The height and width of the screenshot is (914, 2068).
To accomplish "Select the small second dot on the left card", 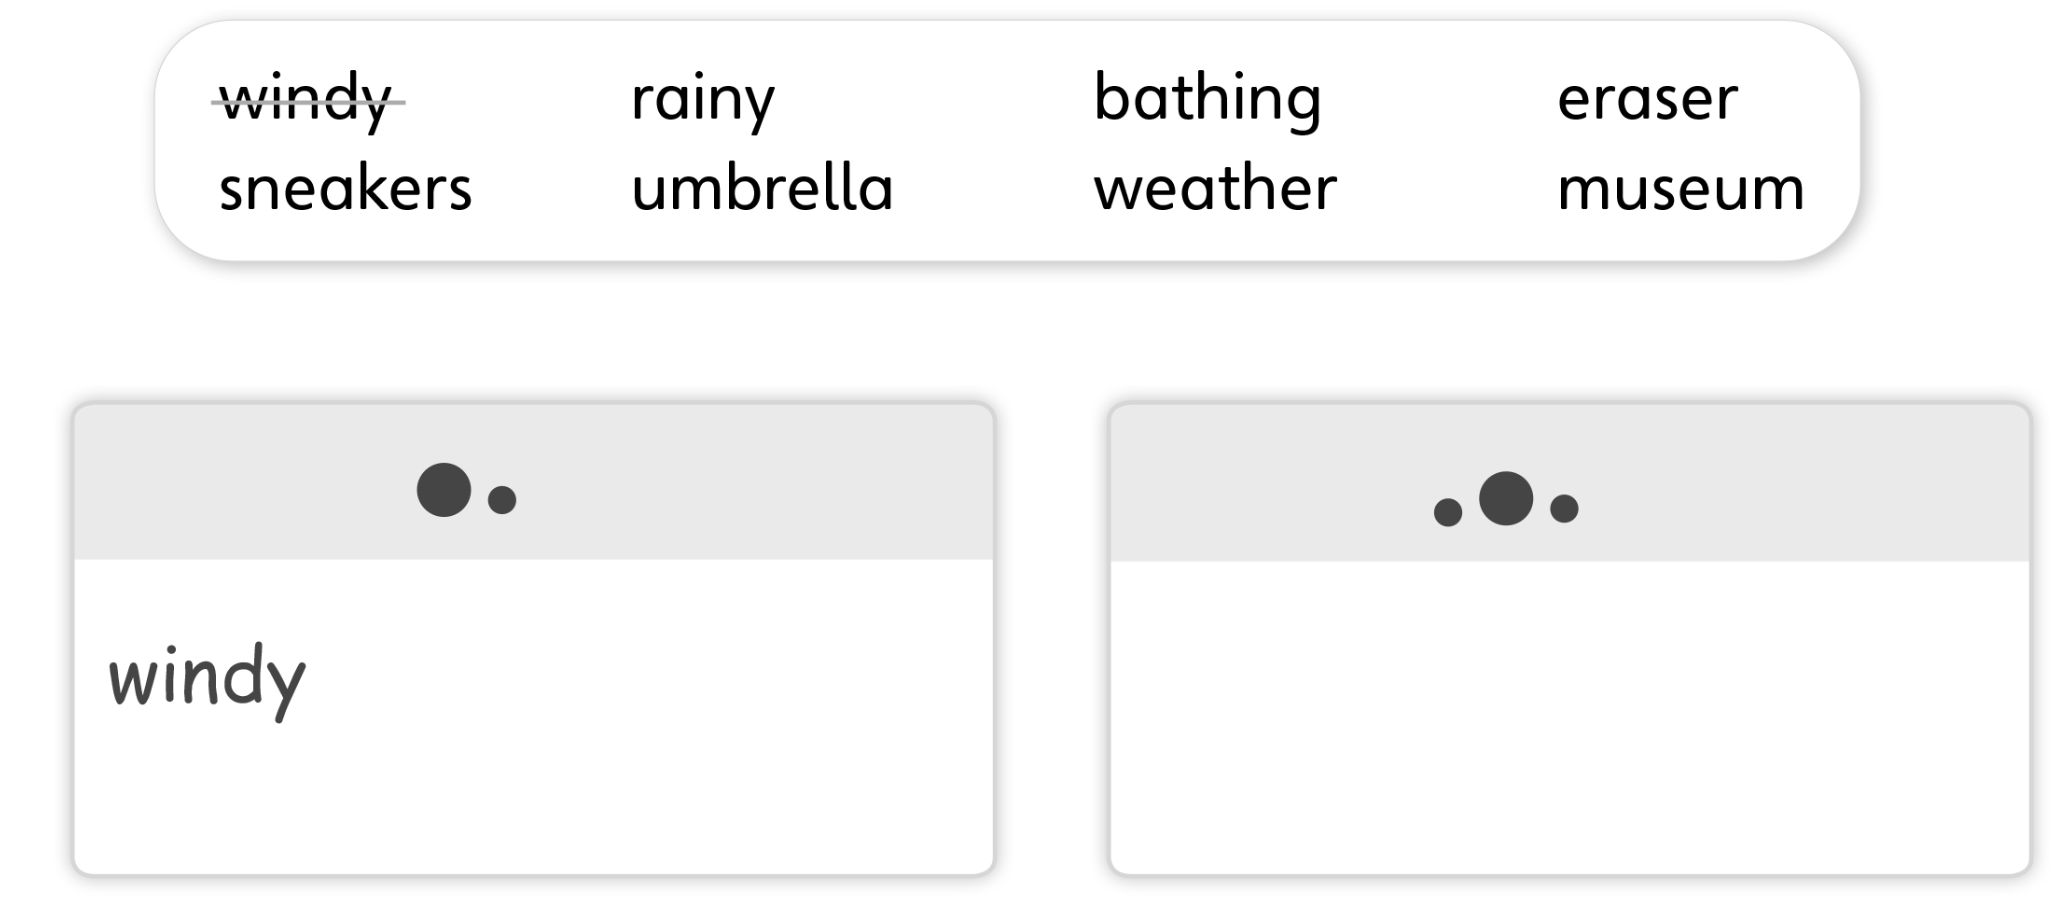I will coord(502,500).
